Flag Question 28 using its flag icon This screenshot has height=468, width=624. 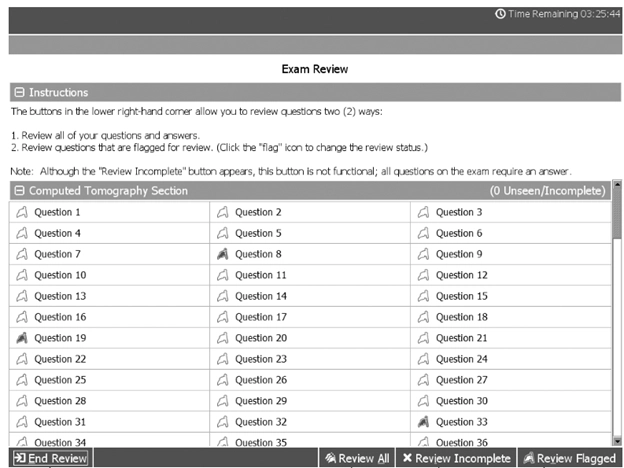point(21,401)
